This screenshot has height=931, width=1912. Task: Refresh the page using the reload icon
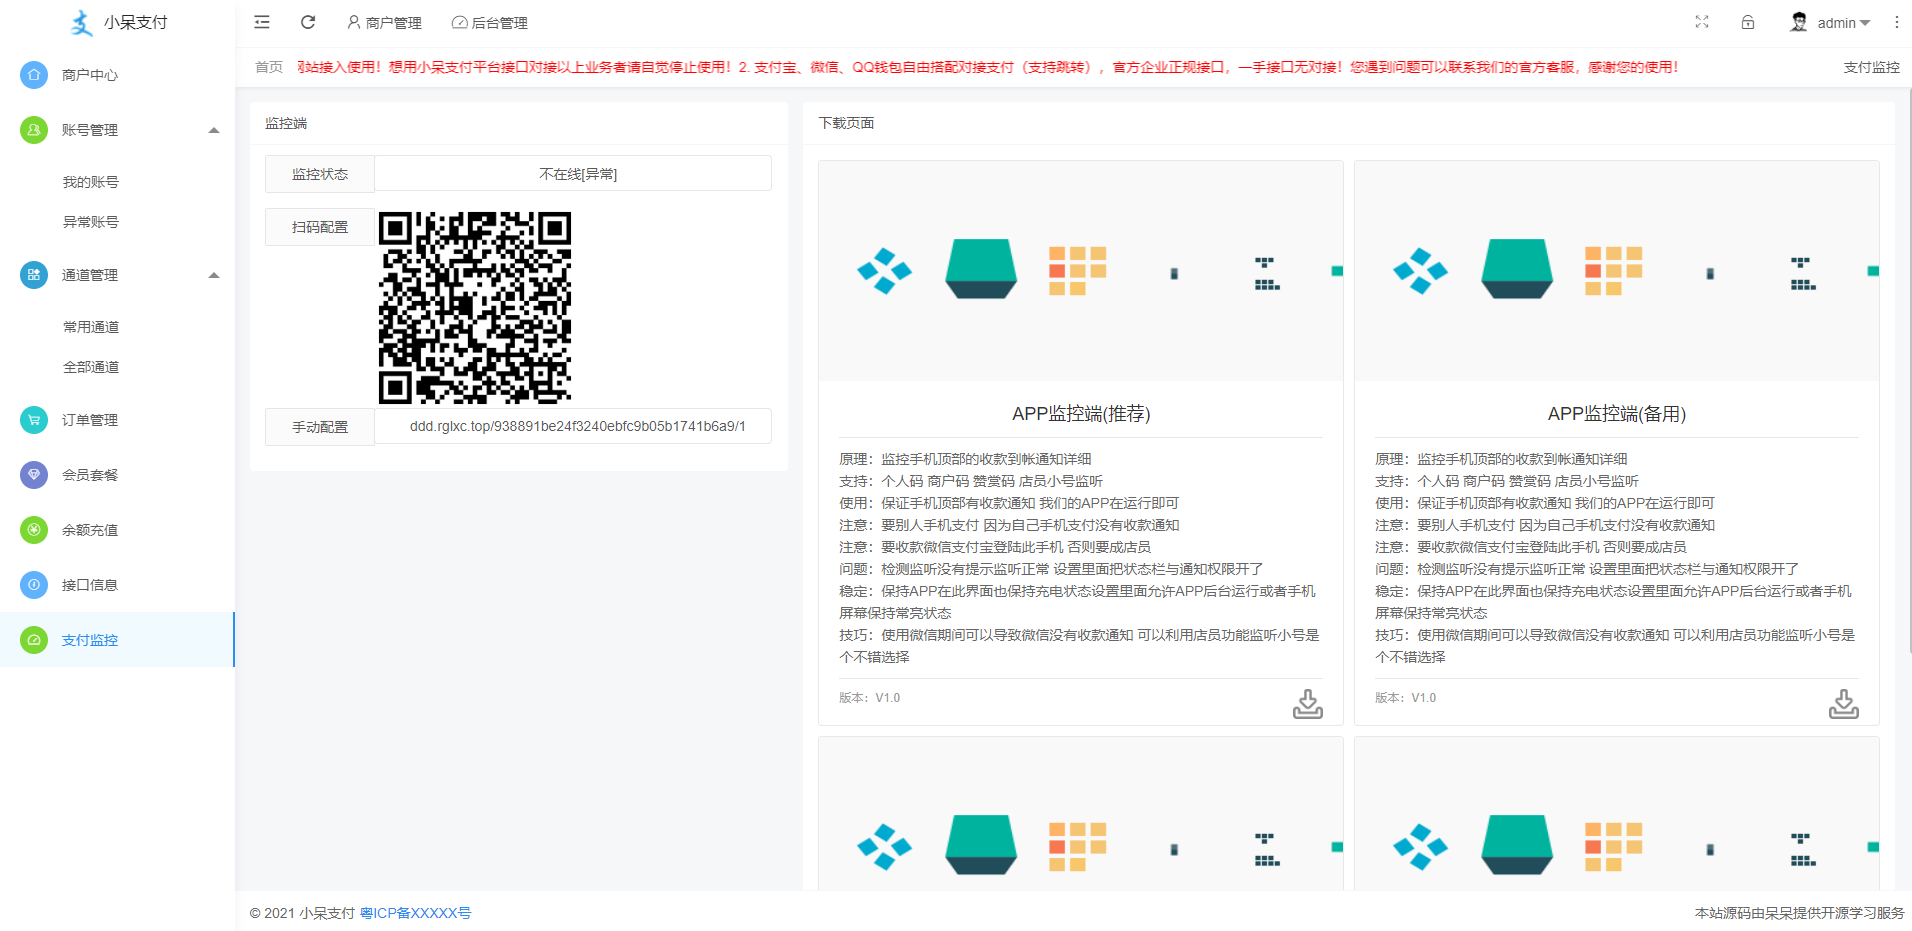pos(308,22)
